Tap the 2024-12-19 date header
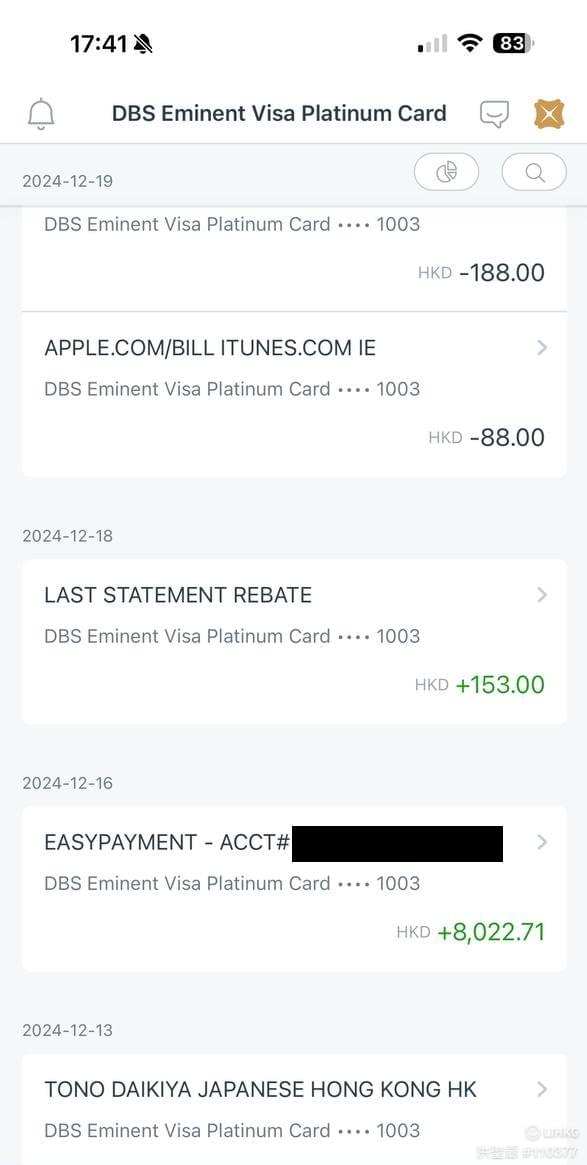 point(68,181)
